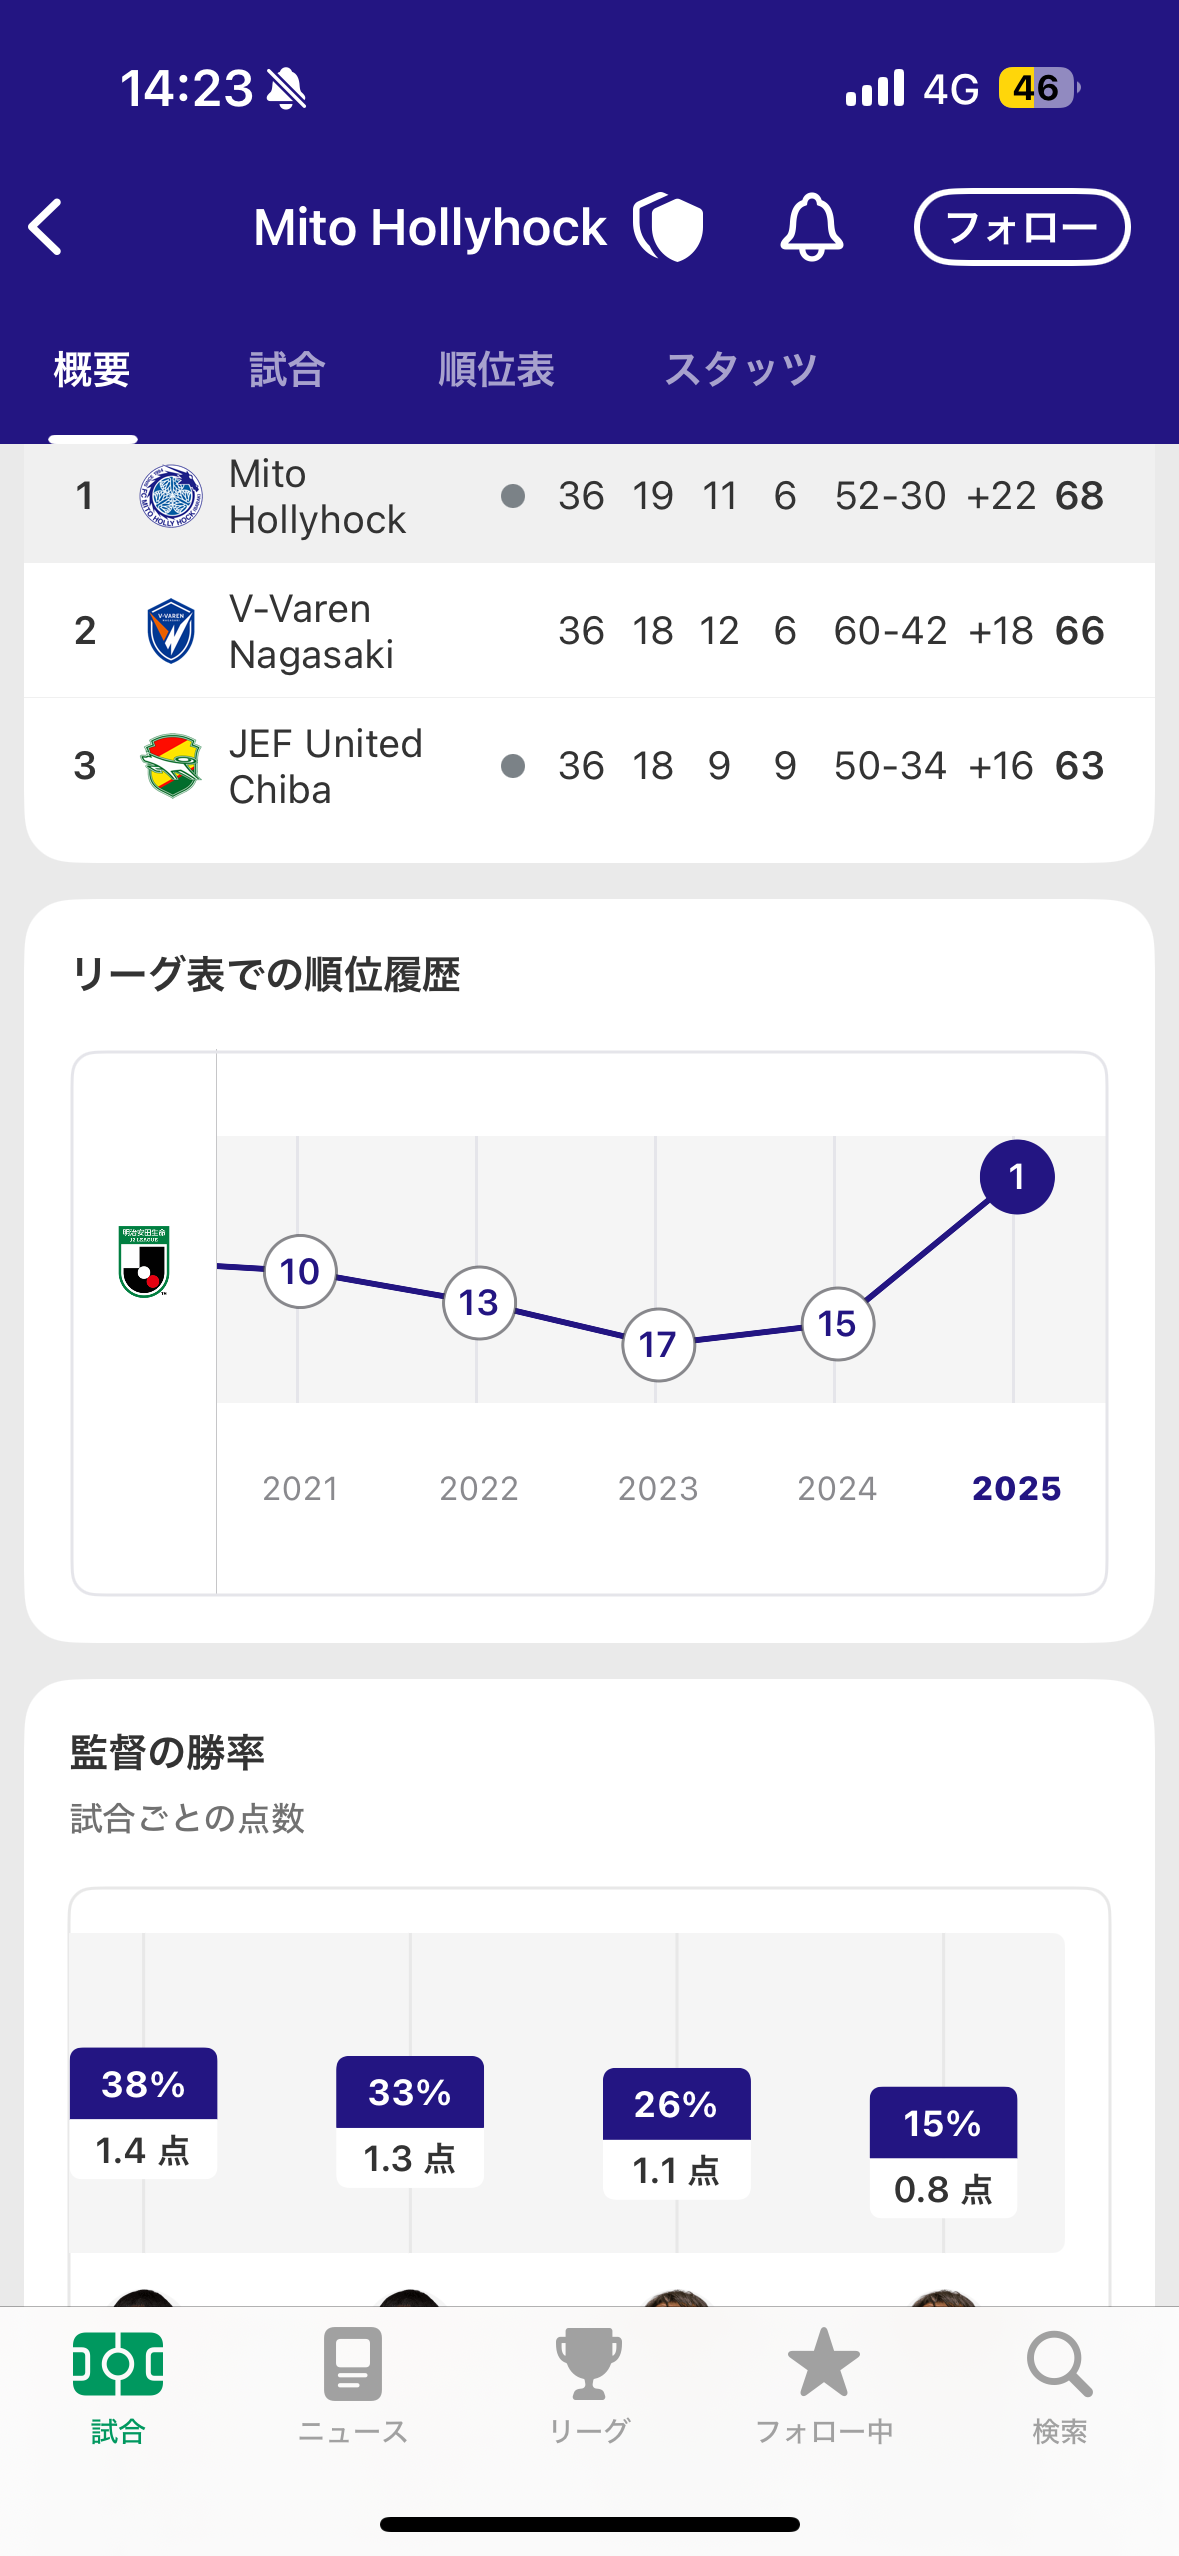This screenshot has width=1179, height=2556.
Task: Switch to the 試合 tab in header
Action: point(287,370)
